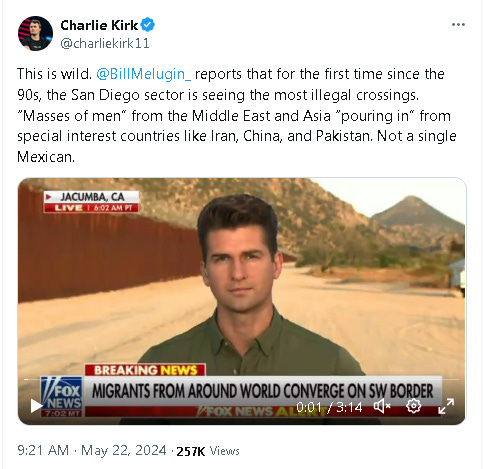Play the embedded Fox News video

click(x=36, y=406)
